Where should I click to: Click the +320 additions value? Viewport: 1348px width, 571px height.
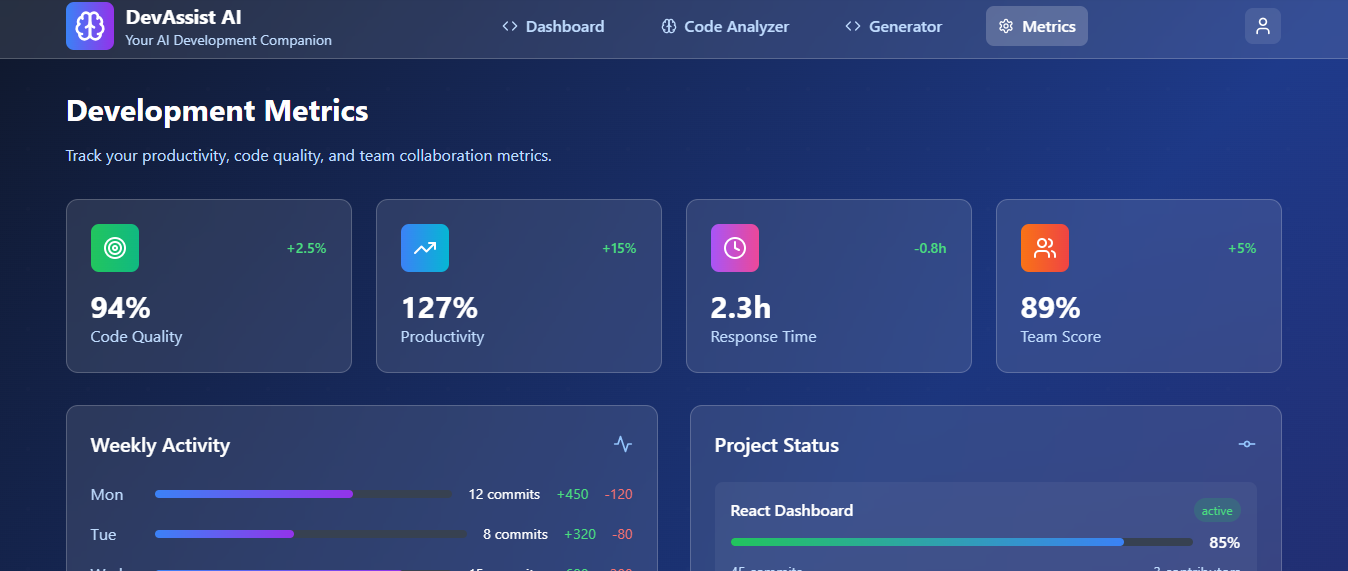(x=580, y=534)
